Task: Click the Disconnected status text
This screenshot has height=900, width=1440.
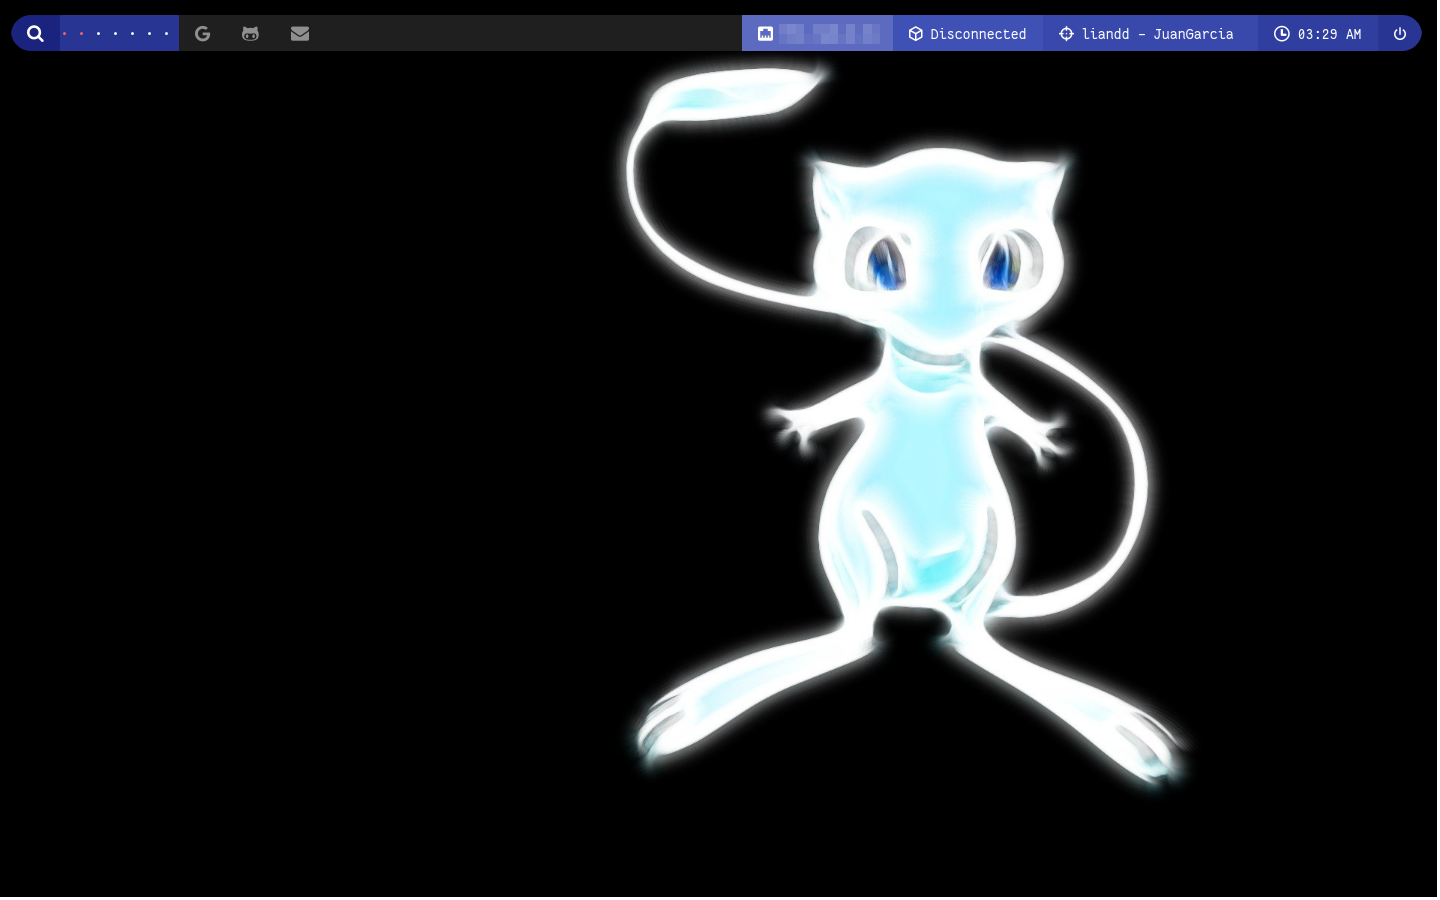Action: tap(978, 34)
